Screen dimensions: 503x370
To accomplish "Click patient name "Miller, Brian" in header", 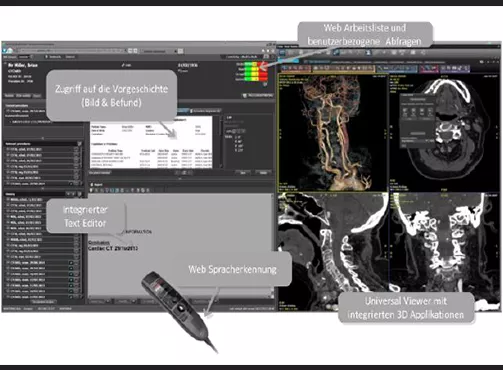I will point(23,65).
